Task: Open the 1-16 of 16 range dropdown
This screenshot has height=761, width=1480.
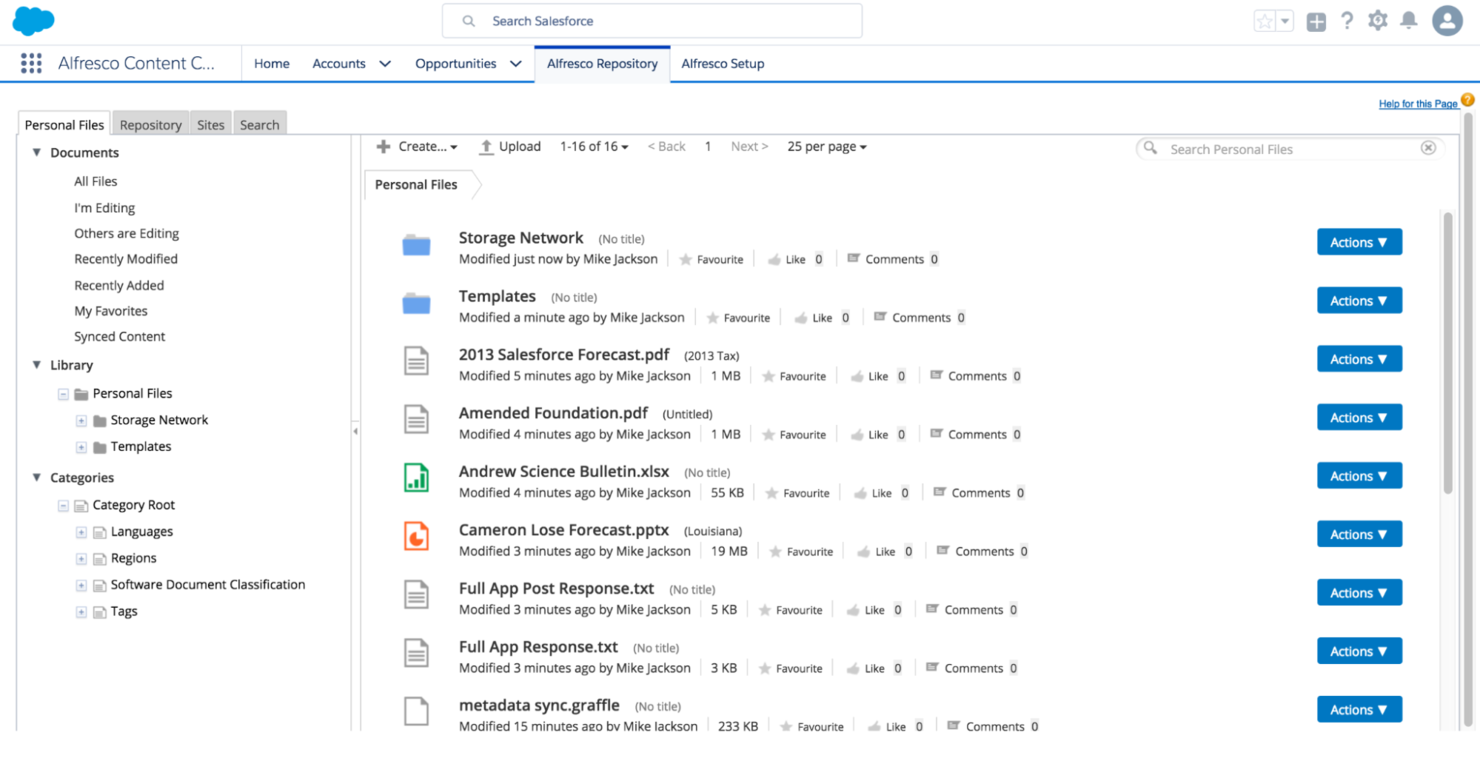Action: coord(594,146)
